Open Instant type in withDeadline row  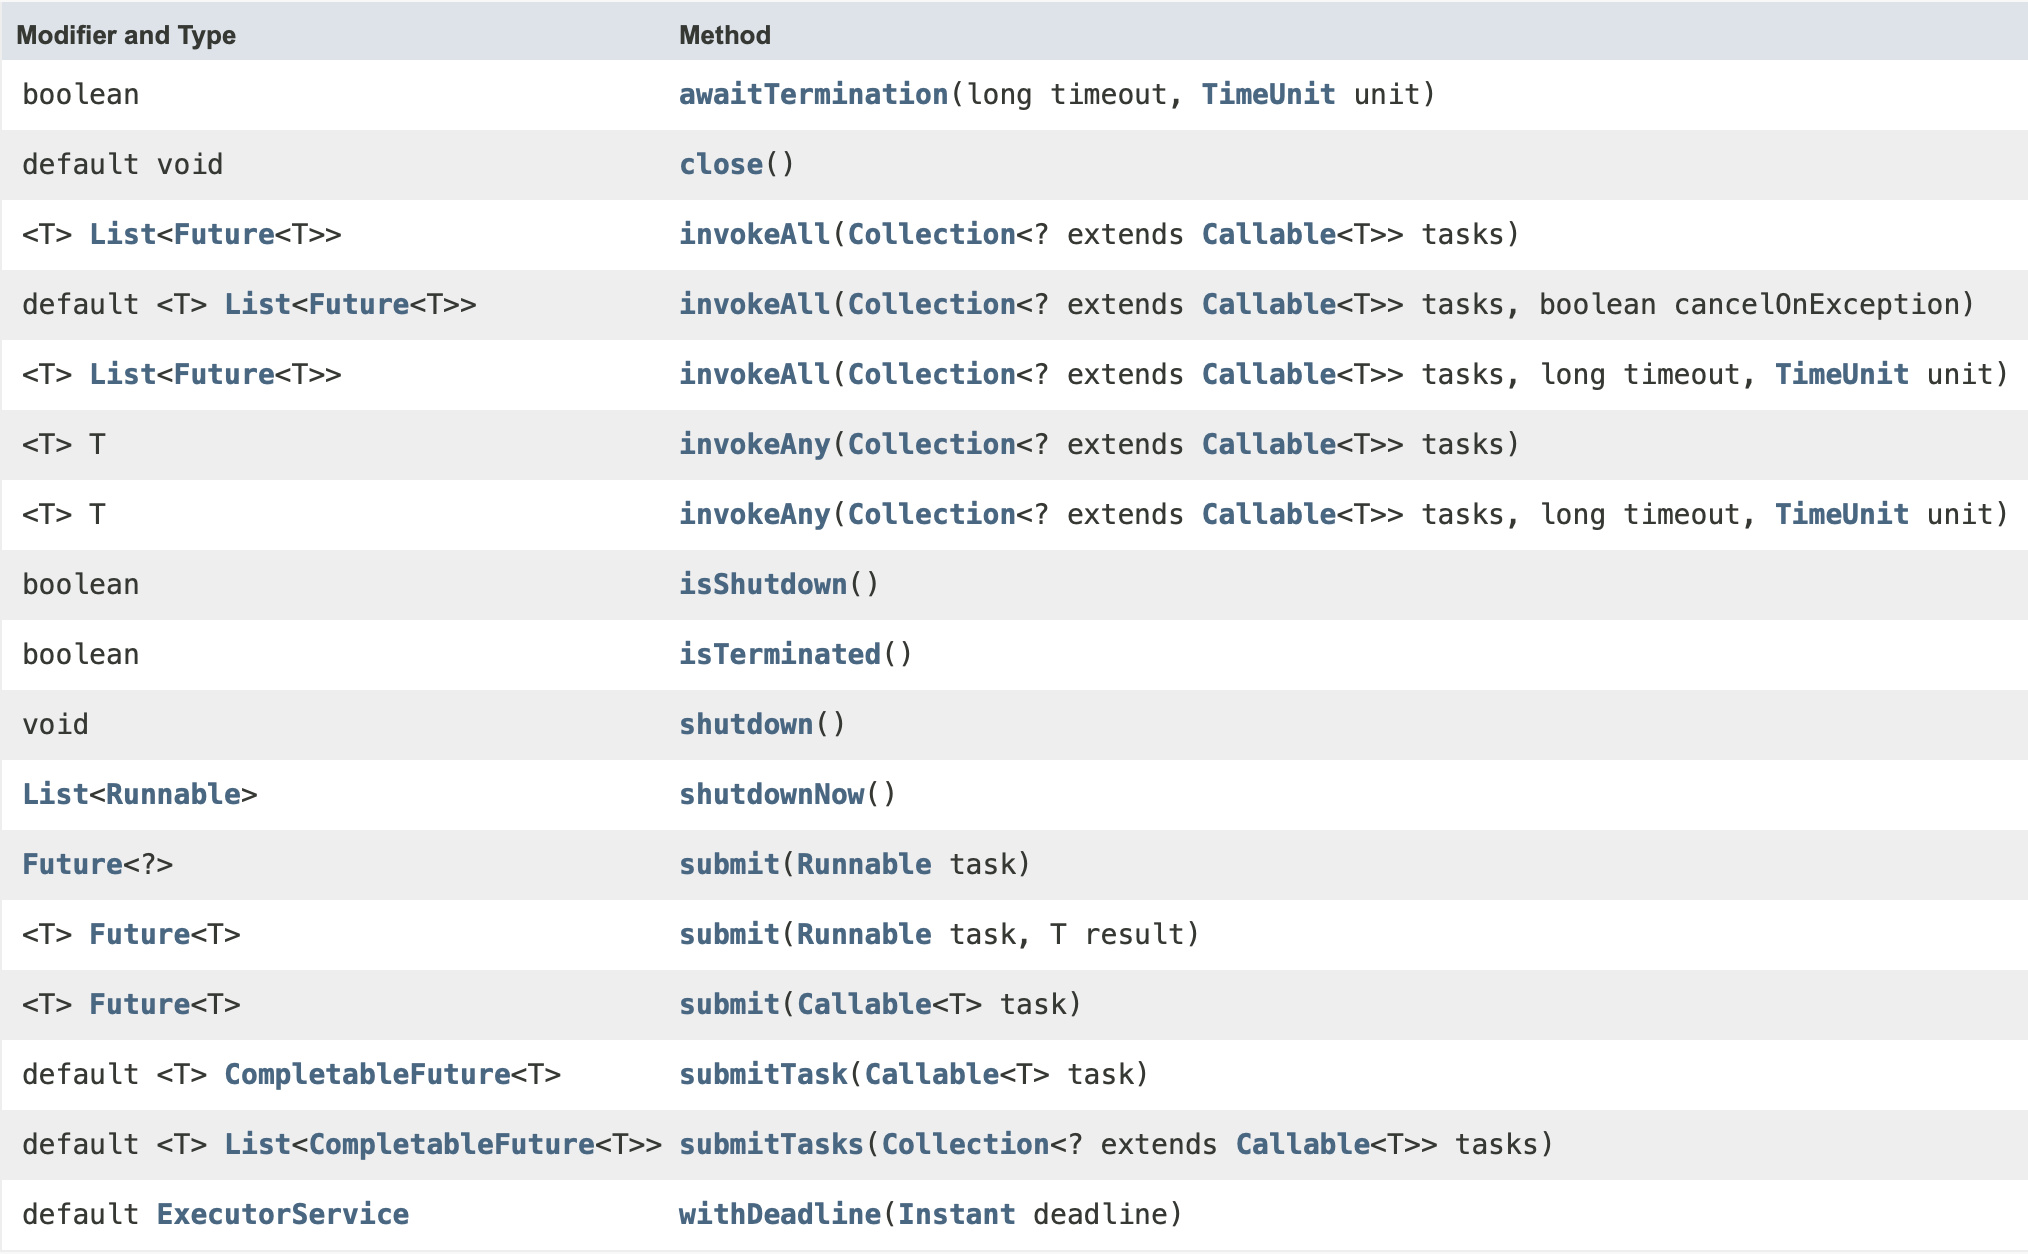pyautogui.click(x=956, y=1214)
